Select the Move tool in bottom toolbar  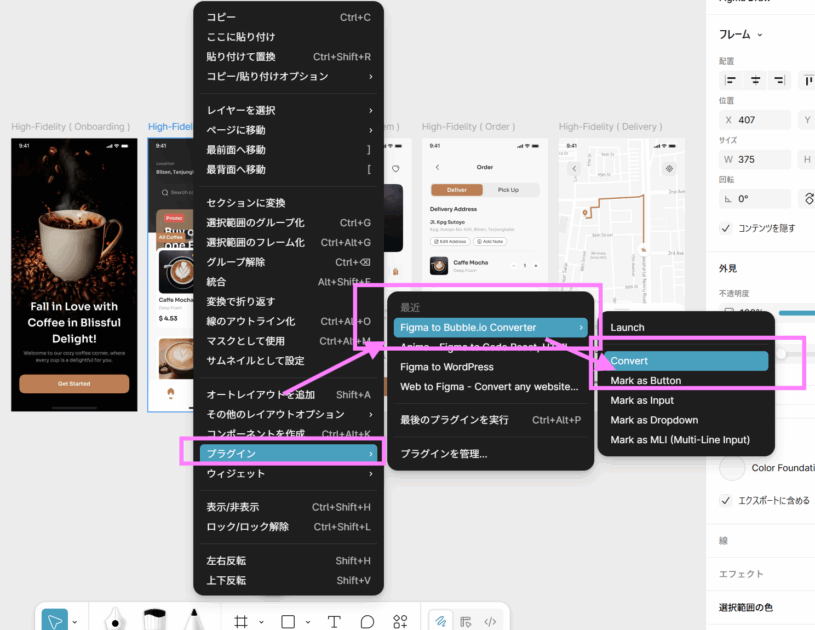55,621
